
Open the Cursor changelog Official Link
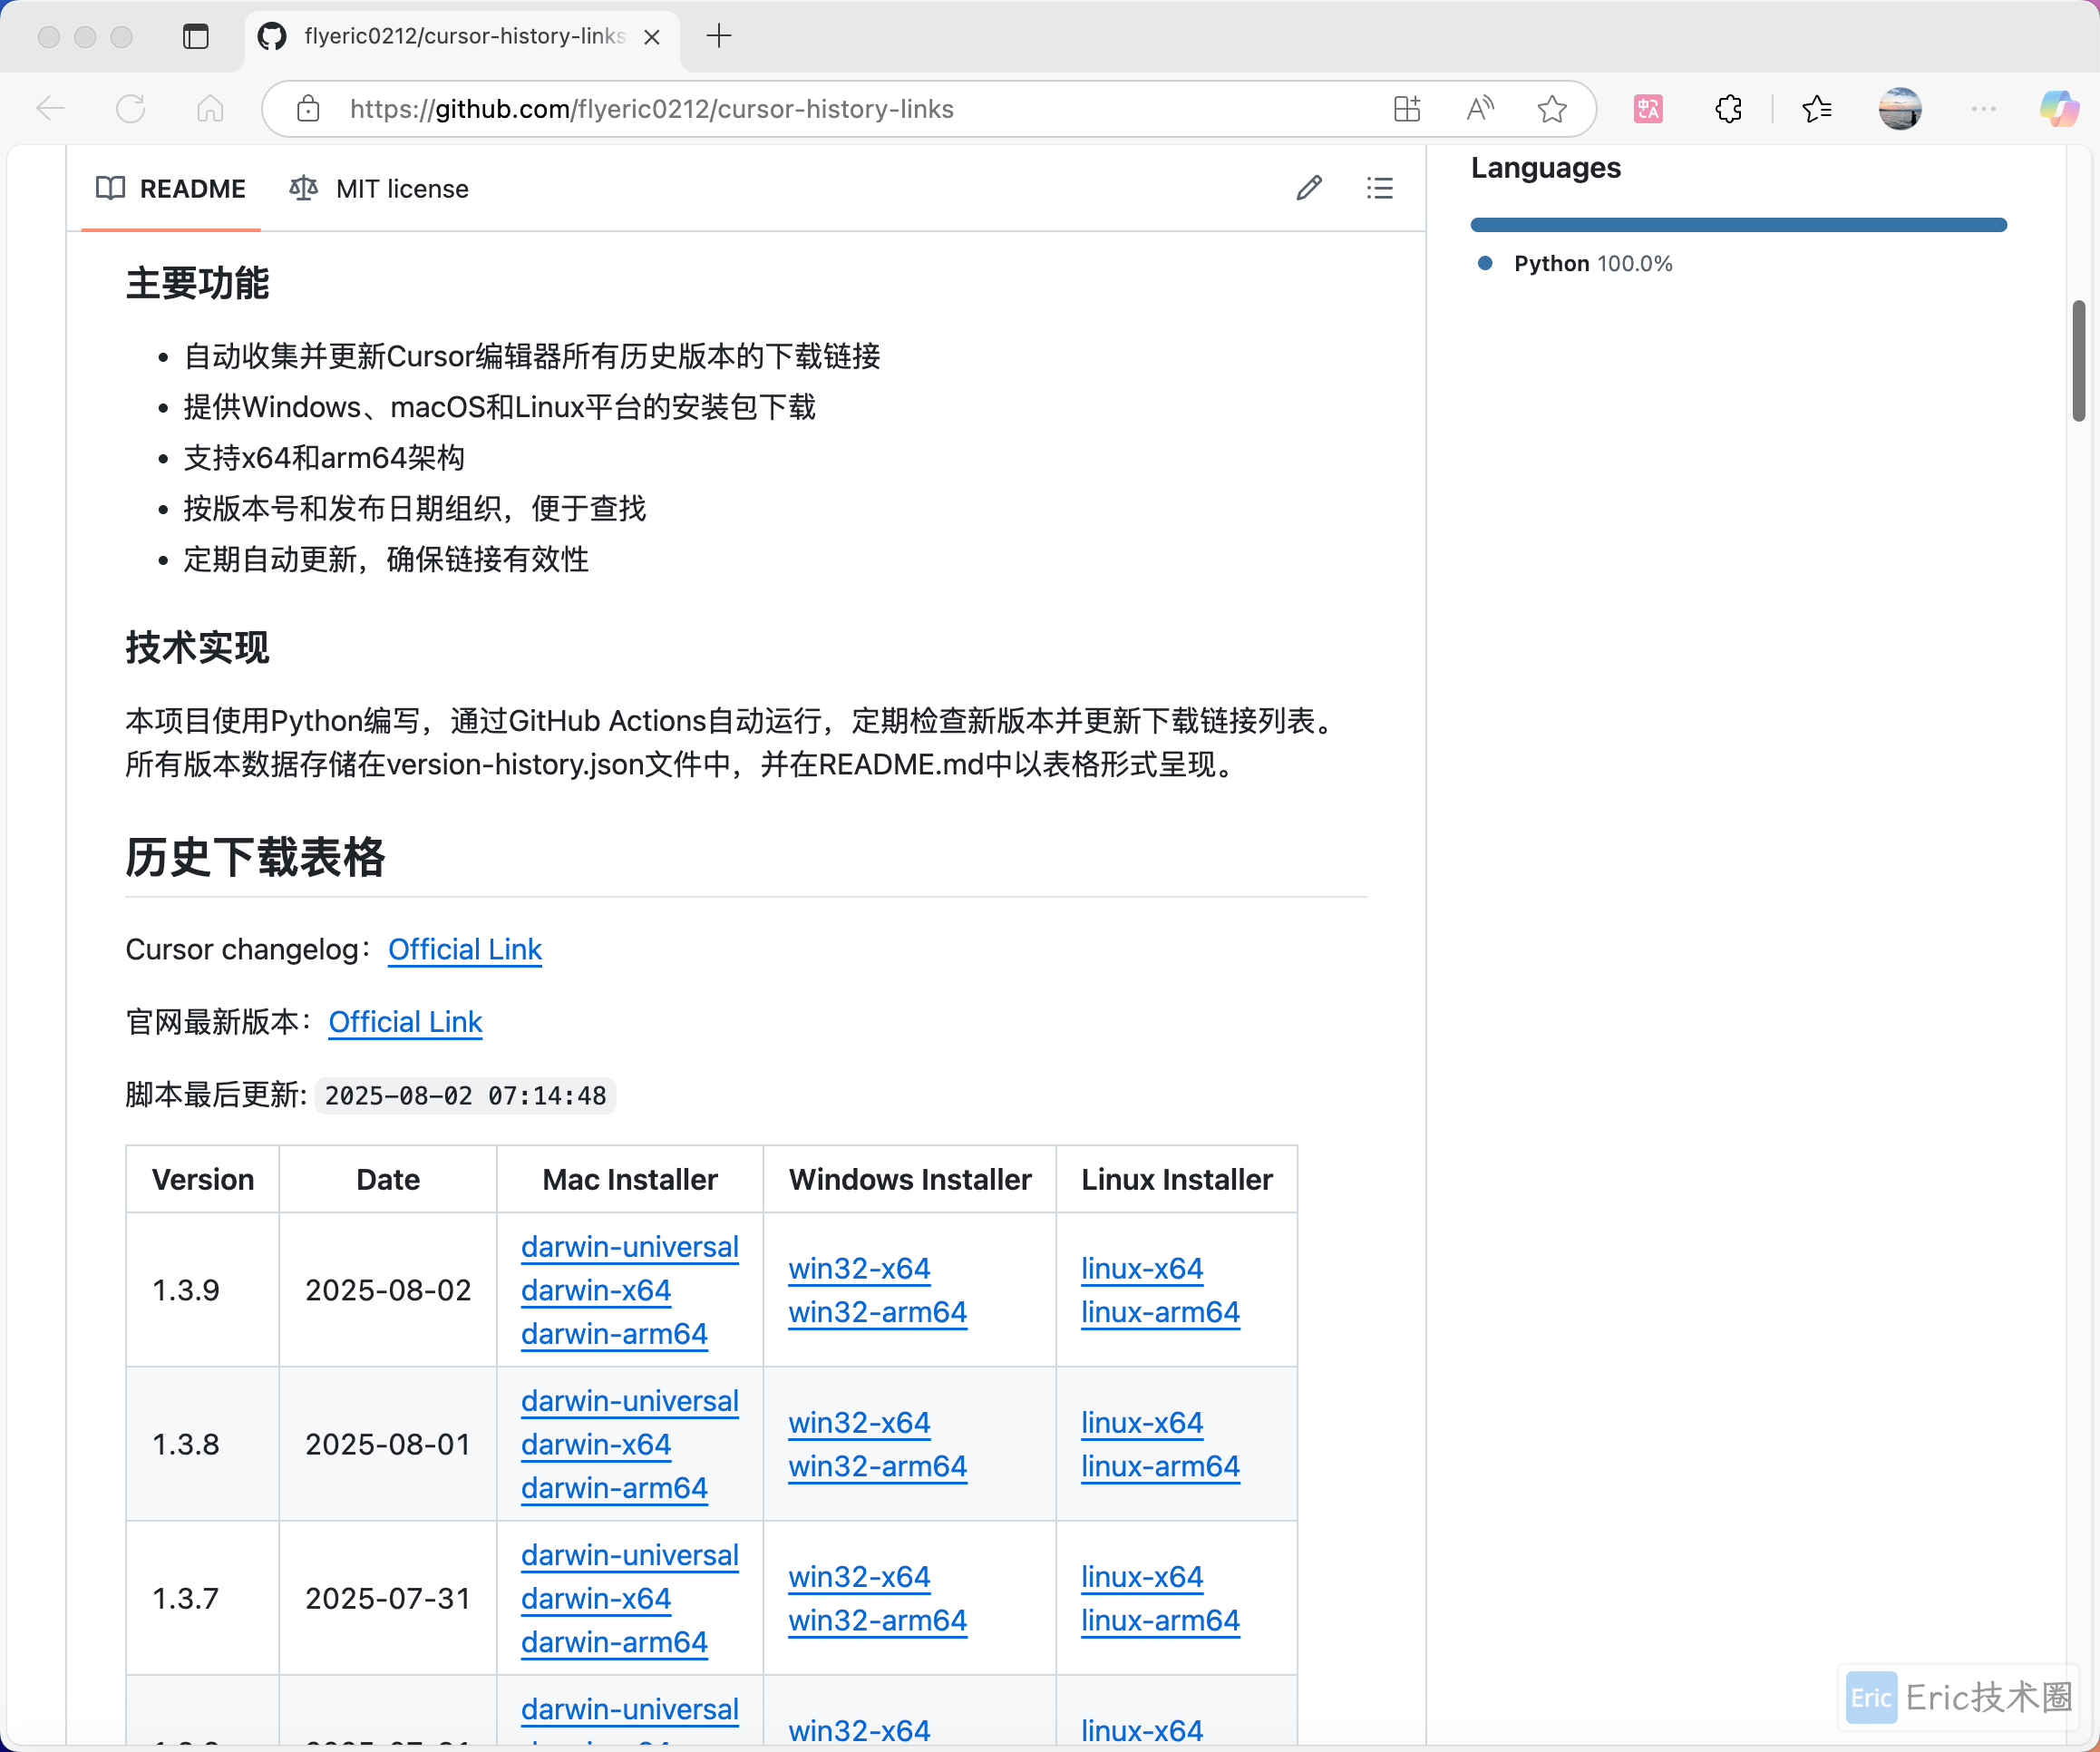pyautogui.click(x=465, y=949)
